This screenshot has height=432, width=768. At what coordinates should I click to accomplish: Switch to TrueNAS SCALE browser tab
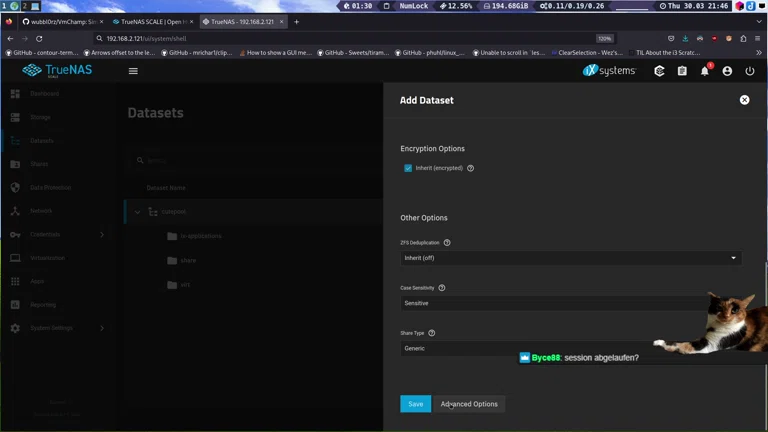coord(148,21)
